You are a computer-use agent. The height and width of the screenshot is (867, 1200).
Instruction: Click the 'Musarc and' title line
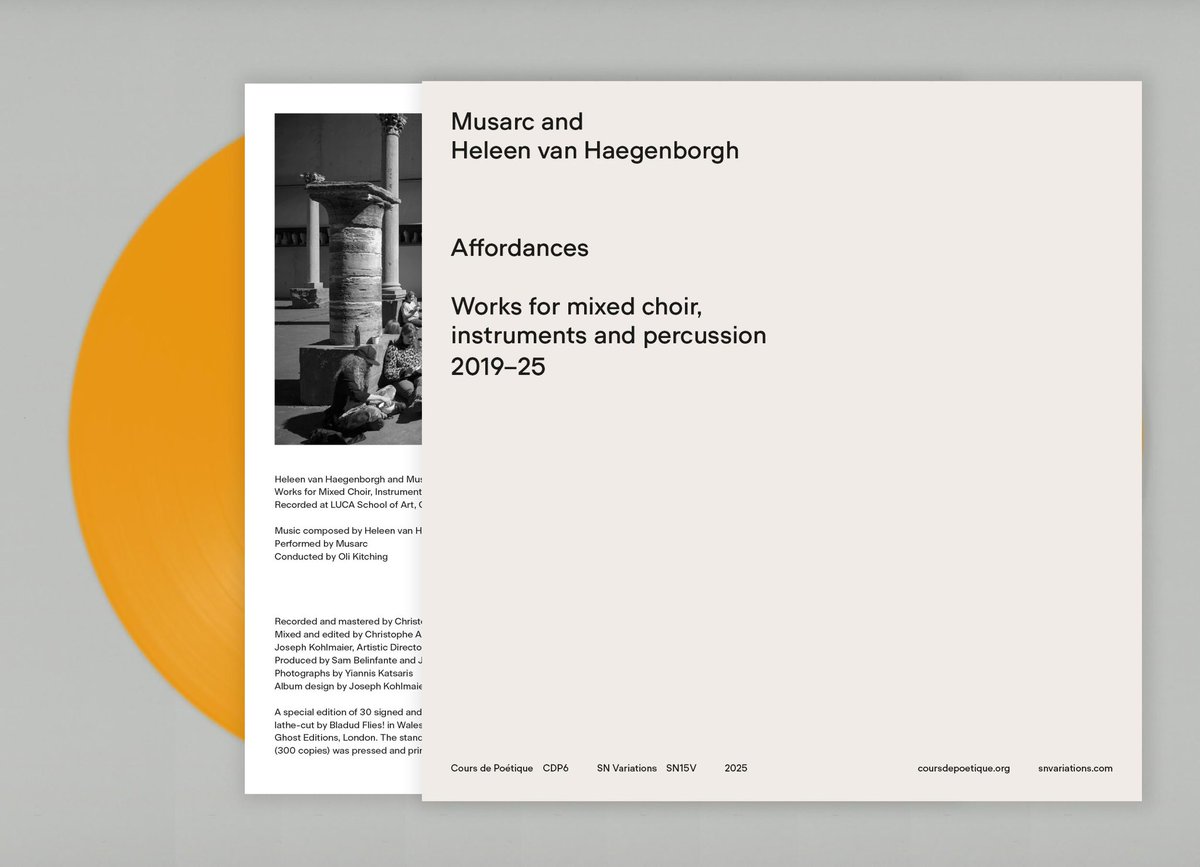tap(517, 121)
